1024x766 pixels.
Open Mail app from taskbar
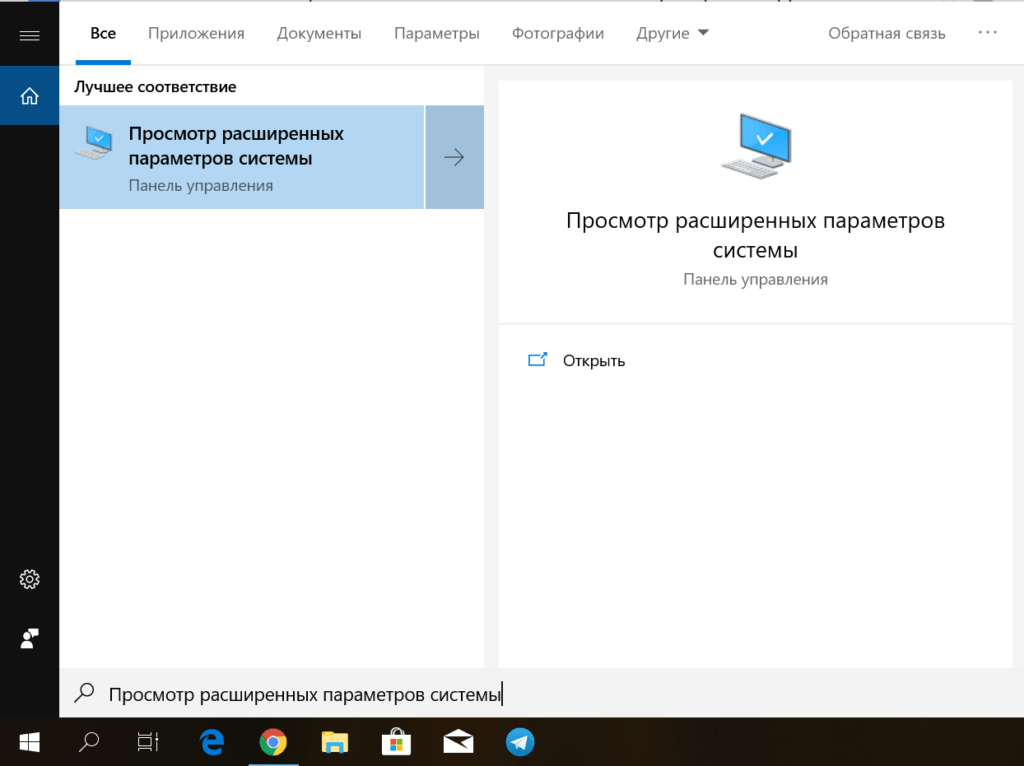click(458, 742)
